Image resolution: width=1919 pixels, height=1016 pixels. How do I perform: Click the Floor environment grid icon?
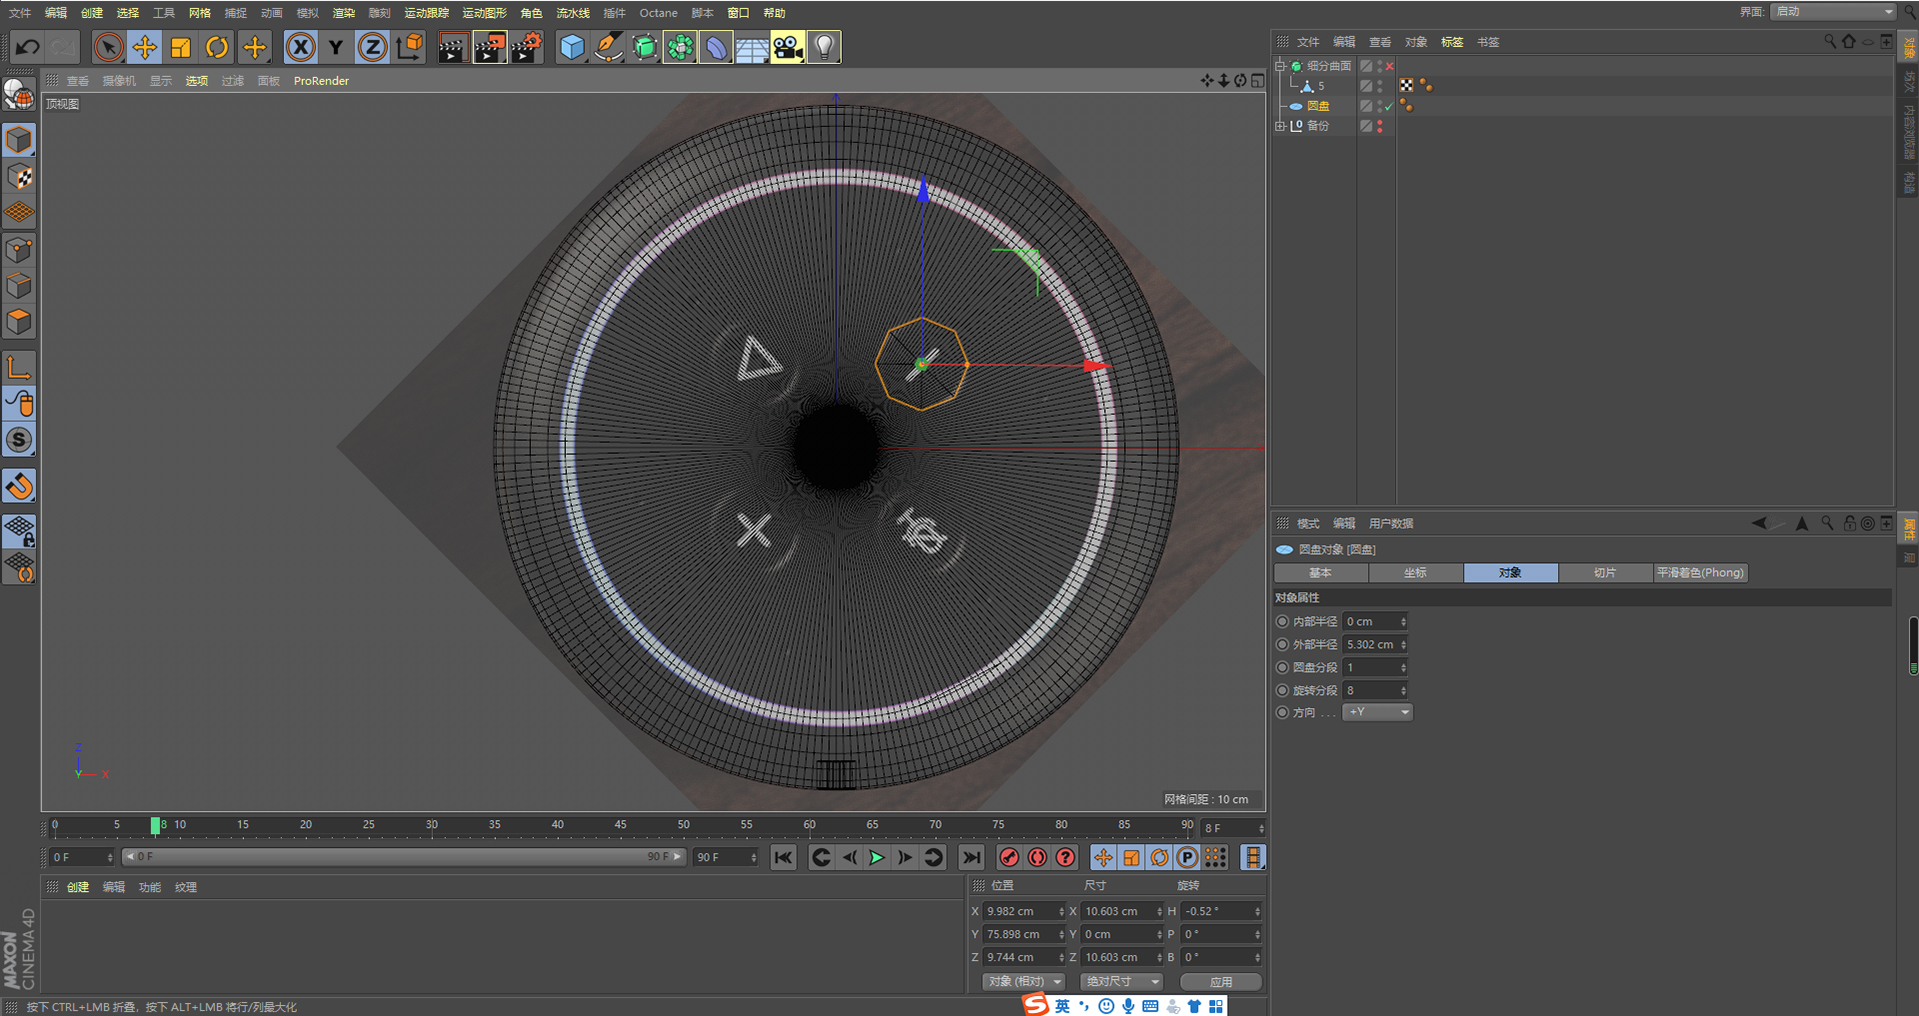(752, 47)
